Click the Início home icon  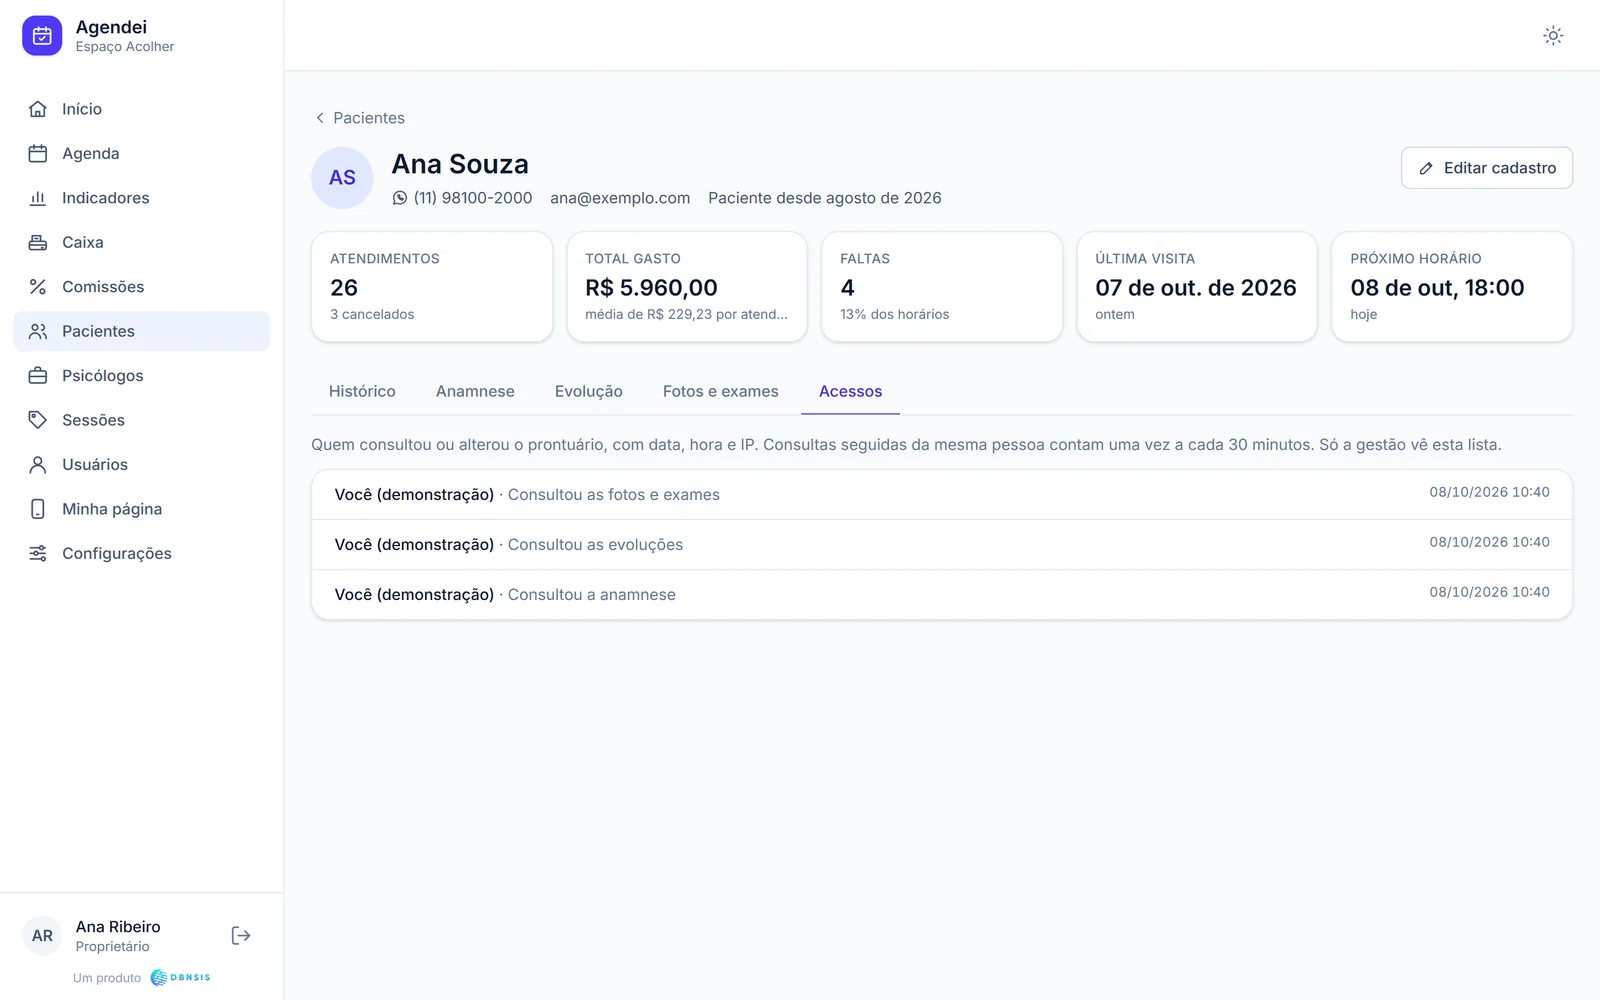[x=38, y=109]
